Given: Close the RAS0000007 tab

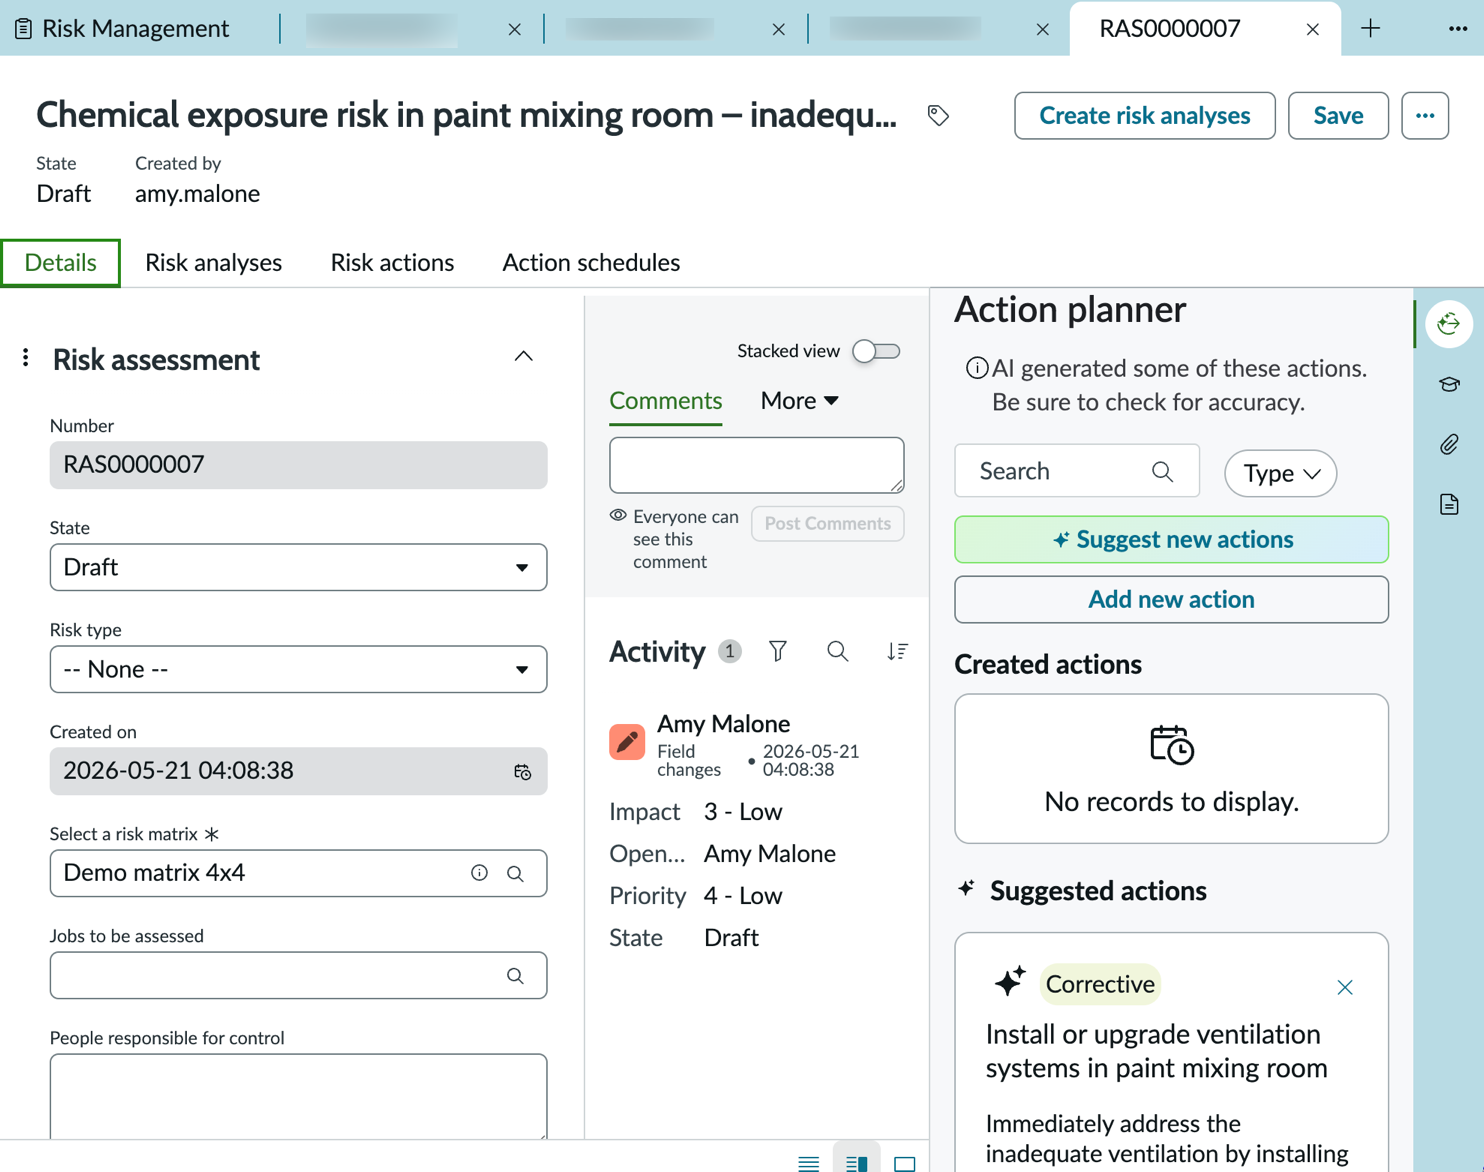Looking at the screenshot, I should coord(1312,30).
